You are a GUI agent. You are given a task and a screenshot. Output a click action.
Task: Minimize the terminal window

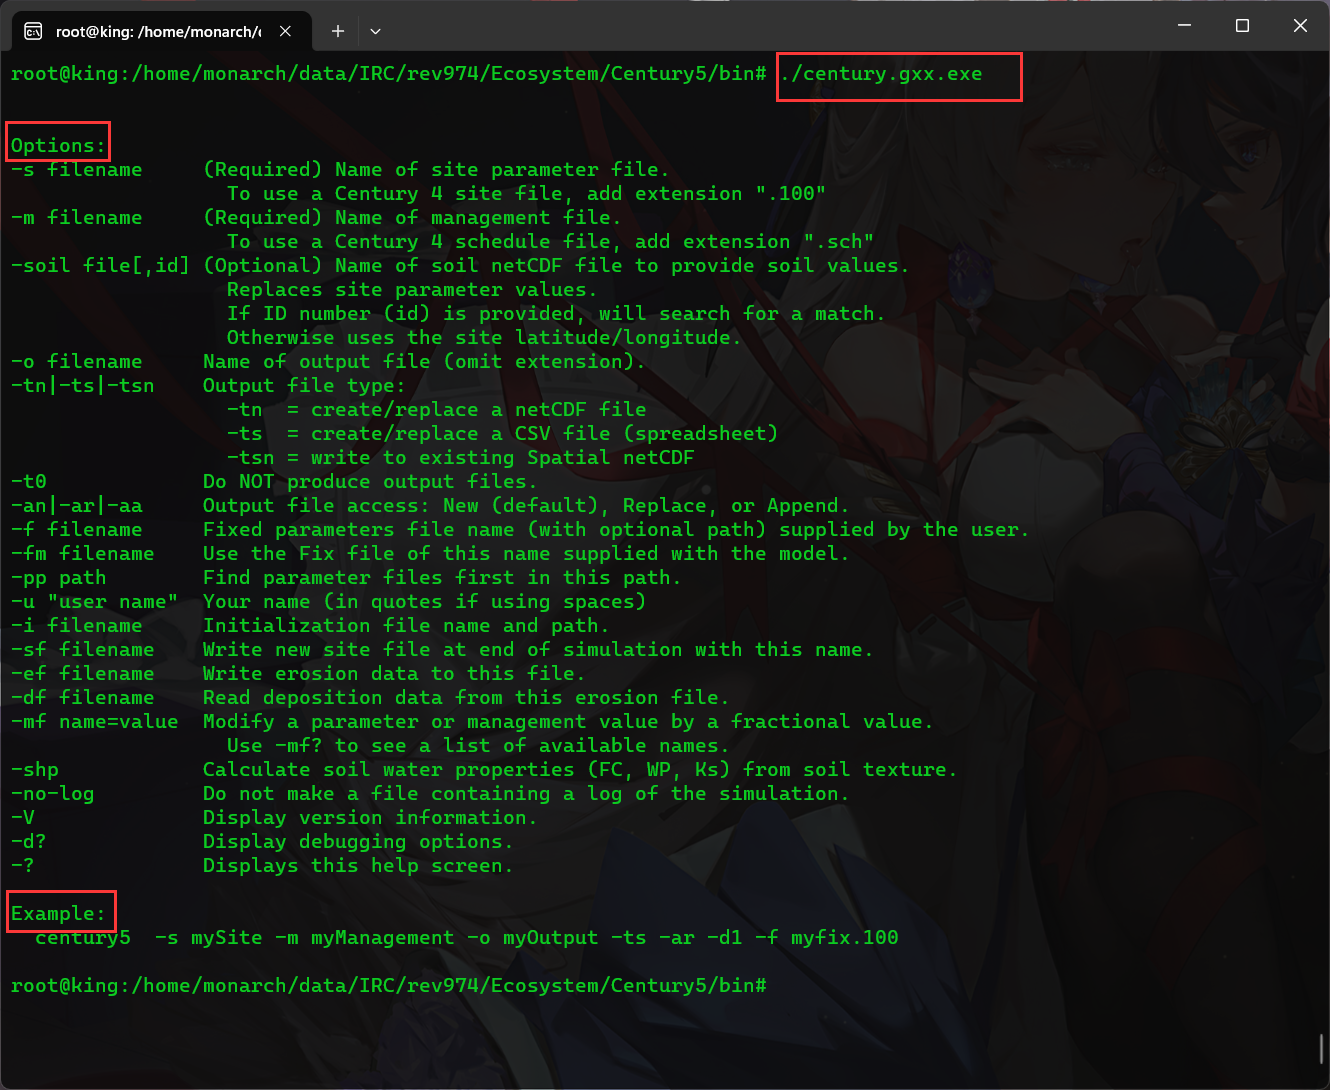click(1184, 26)
